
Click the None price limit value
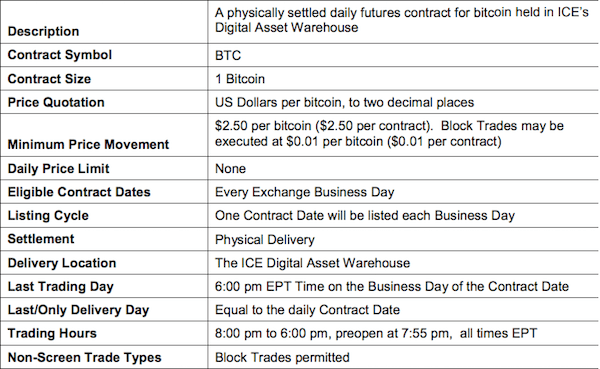click(x=230, y=168)
